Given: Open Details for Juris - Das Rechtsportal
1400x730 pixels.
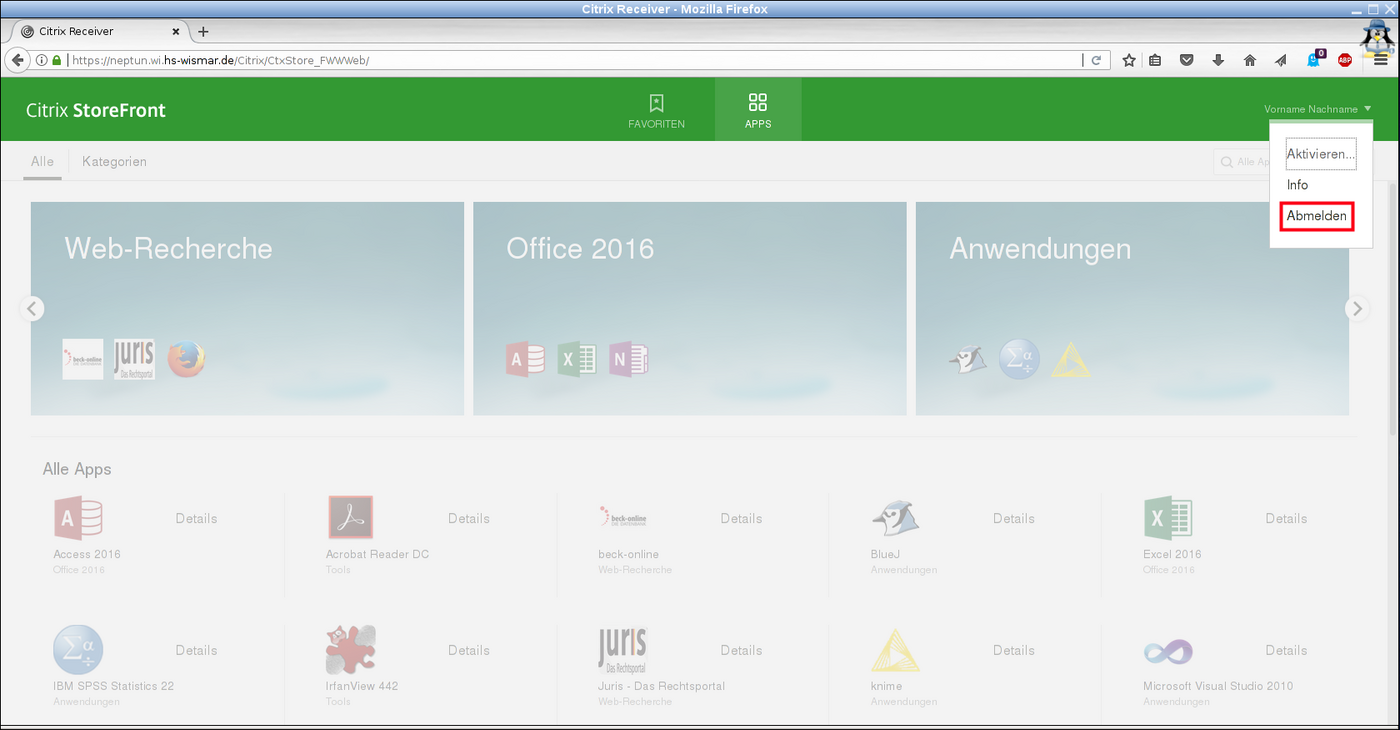Looking at the screenshot, I should point(741,650).
